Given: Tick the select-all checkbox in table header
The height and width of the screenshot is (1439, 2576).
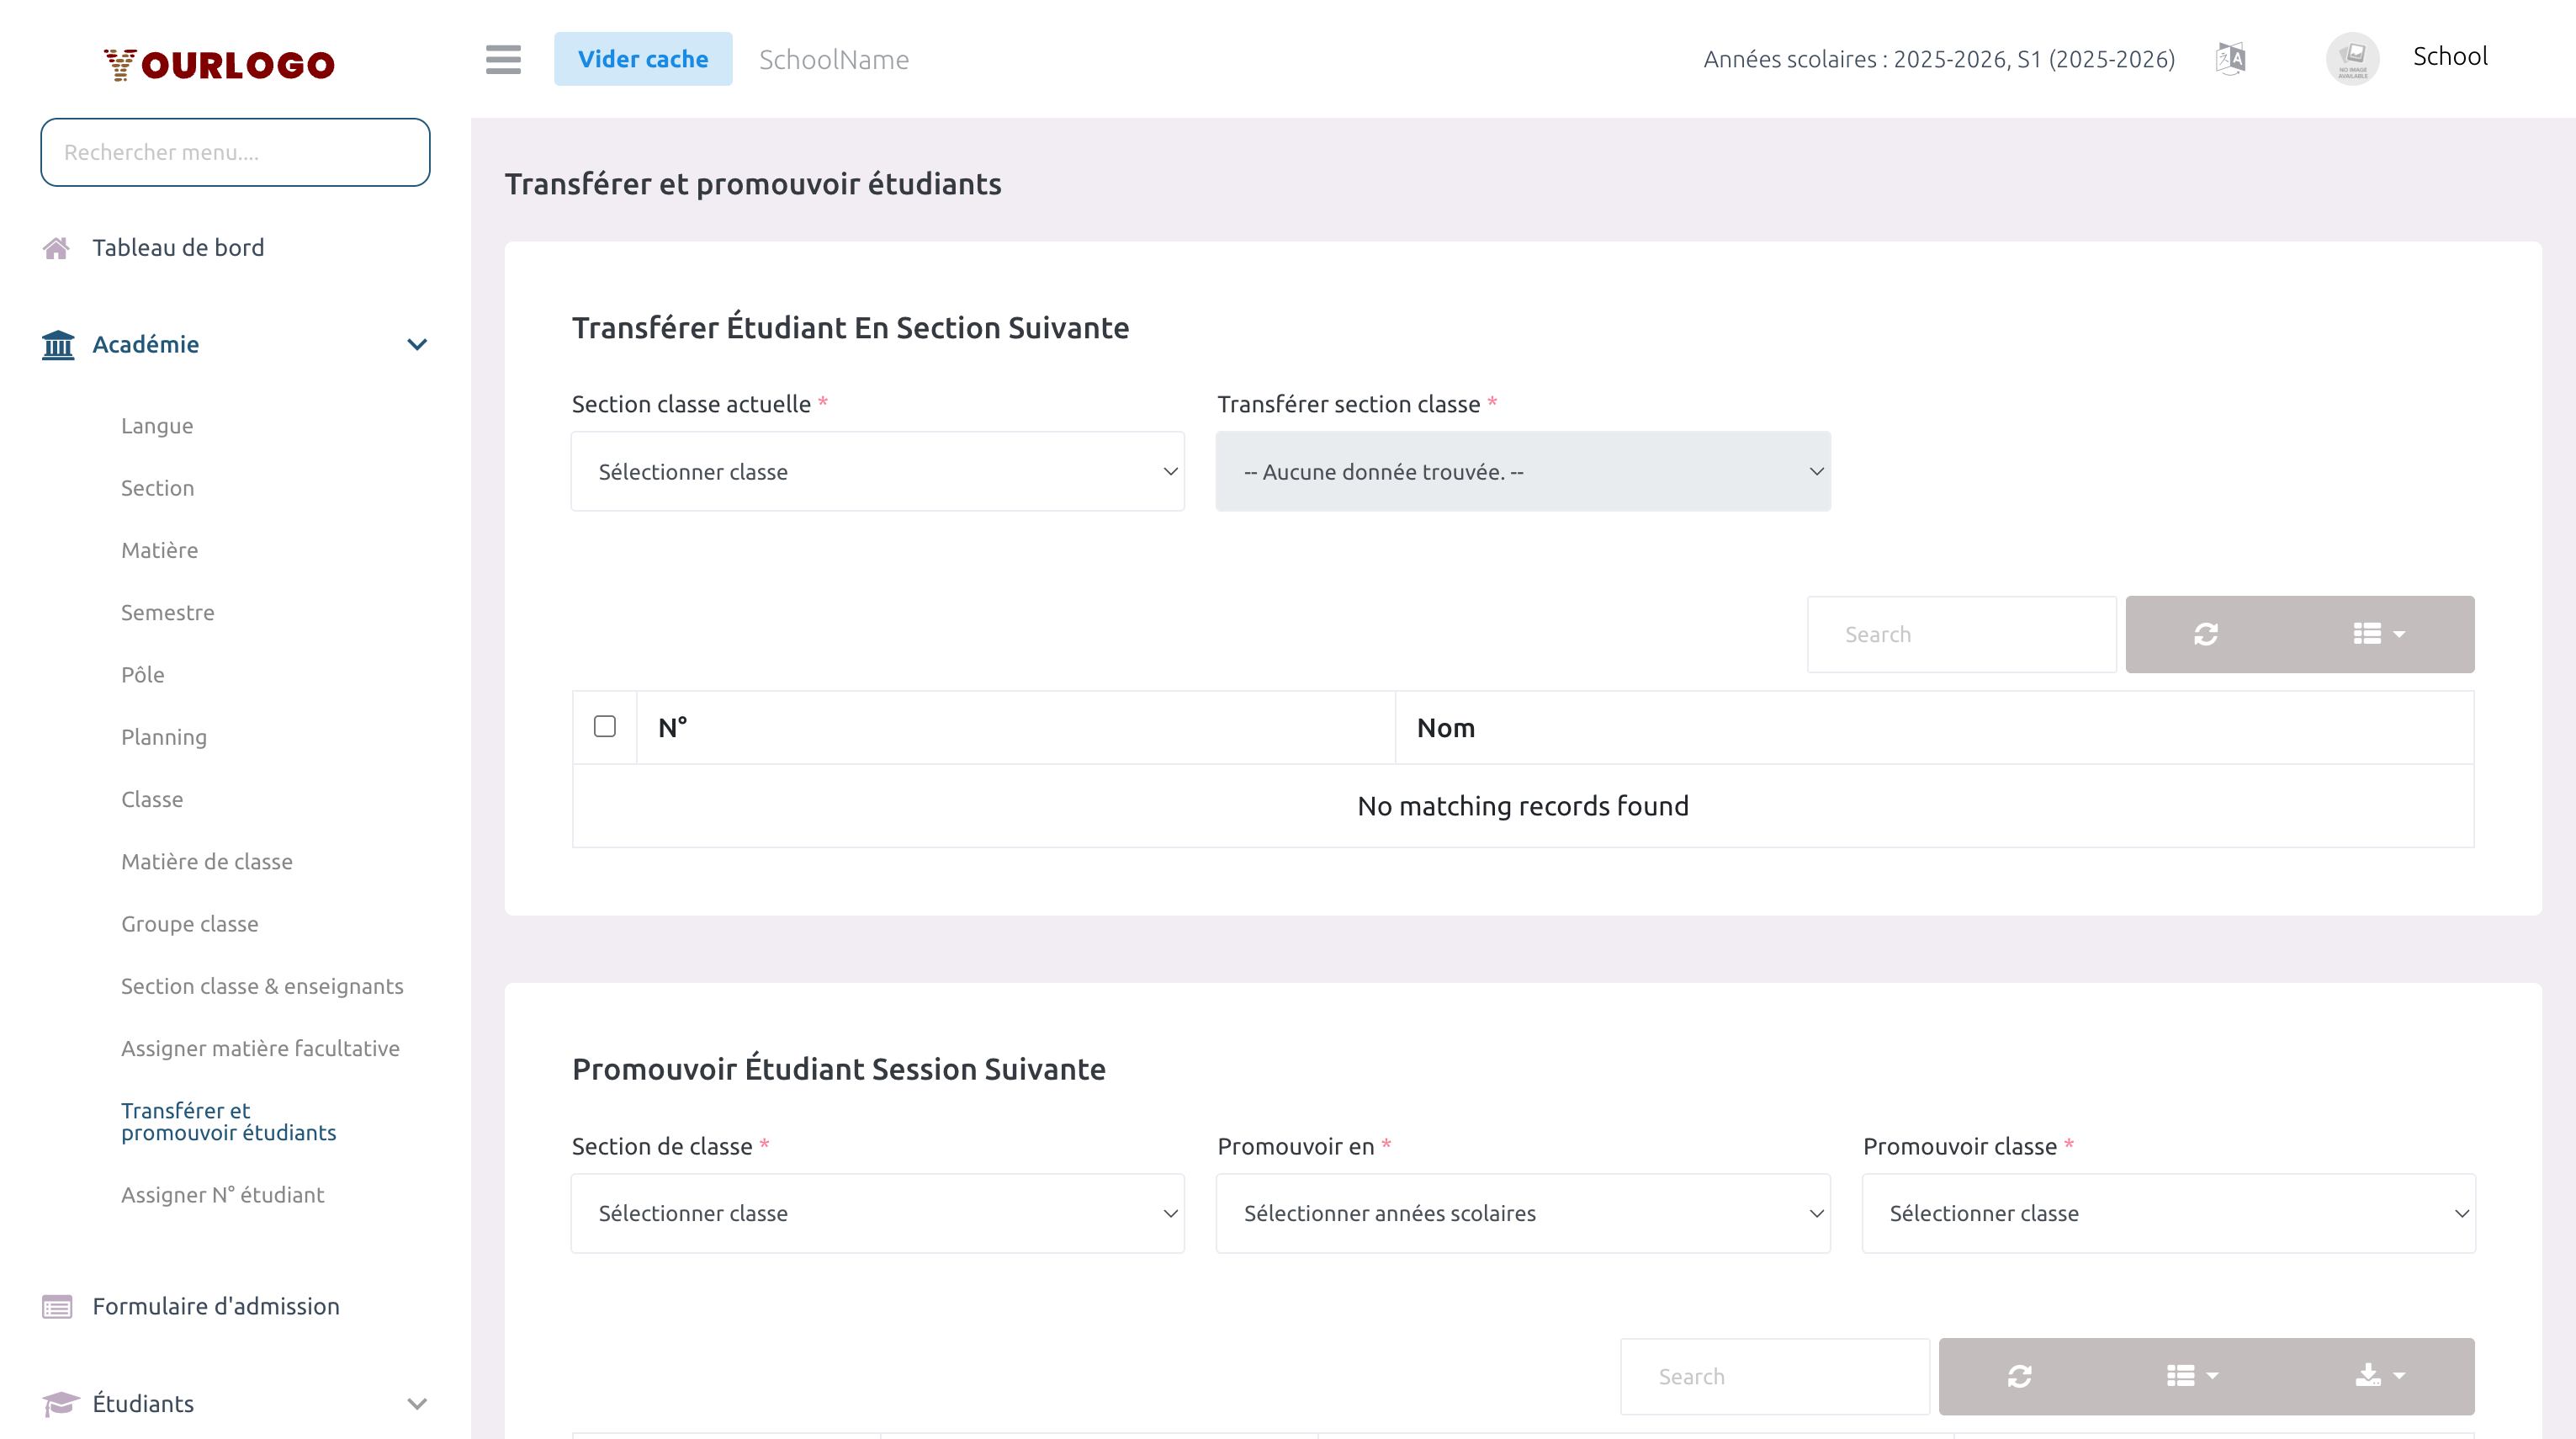Looking at the screenshot, I should [x=604, y=726].
